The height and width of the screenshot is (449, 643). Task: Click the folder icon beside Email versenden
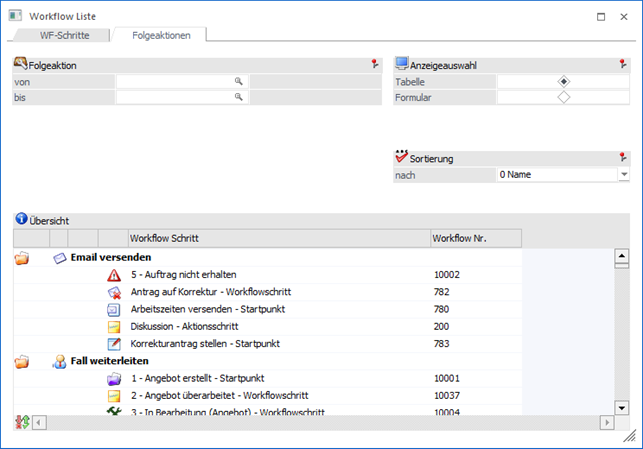tap(22, 257)
